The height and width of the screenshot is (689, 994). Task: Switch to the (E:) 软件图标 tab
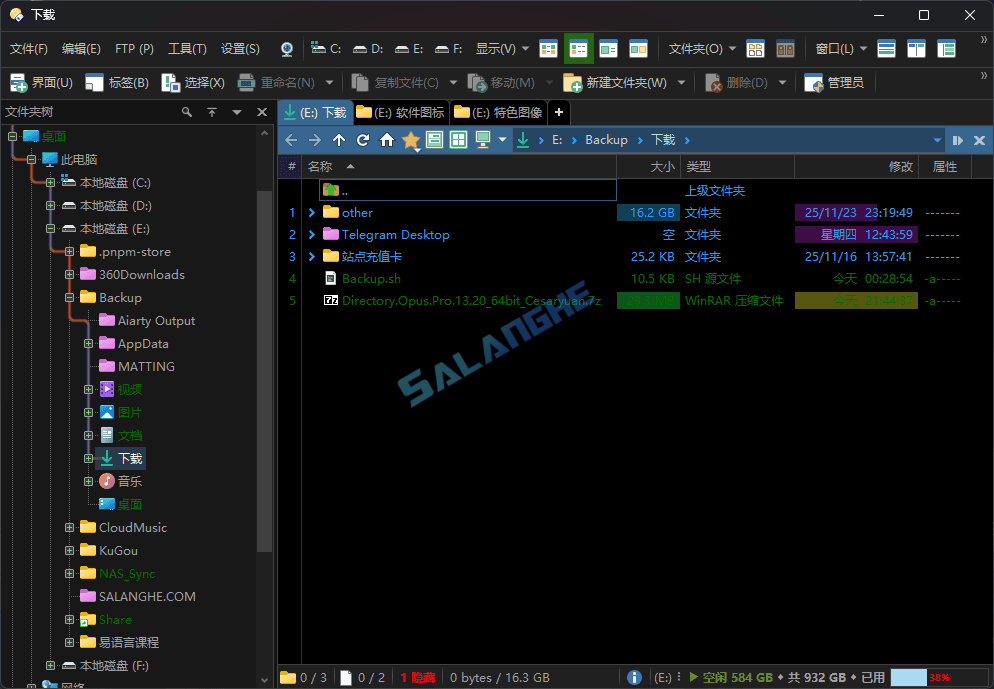point(401,112)
